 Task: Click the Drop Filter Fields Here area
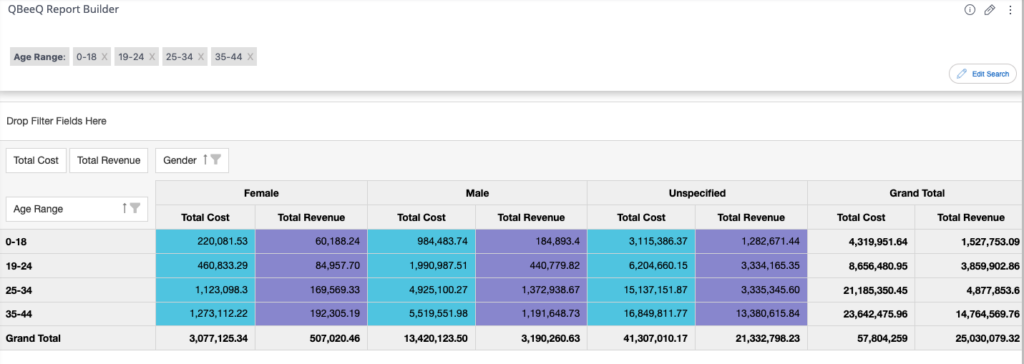(x=512, y=121)
